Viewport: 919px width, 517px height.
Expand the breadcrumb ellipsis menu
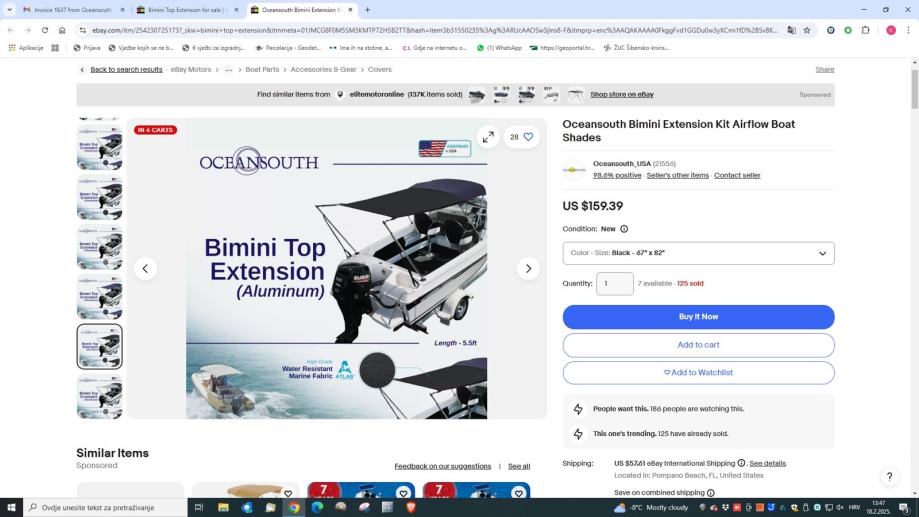click(x=229, y=70)
